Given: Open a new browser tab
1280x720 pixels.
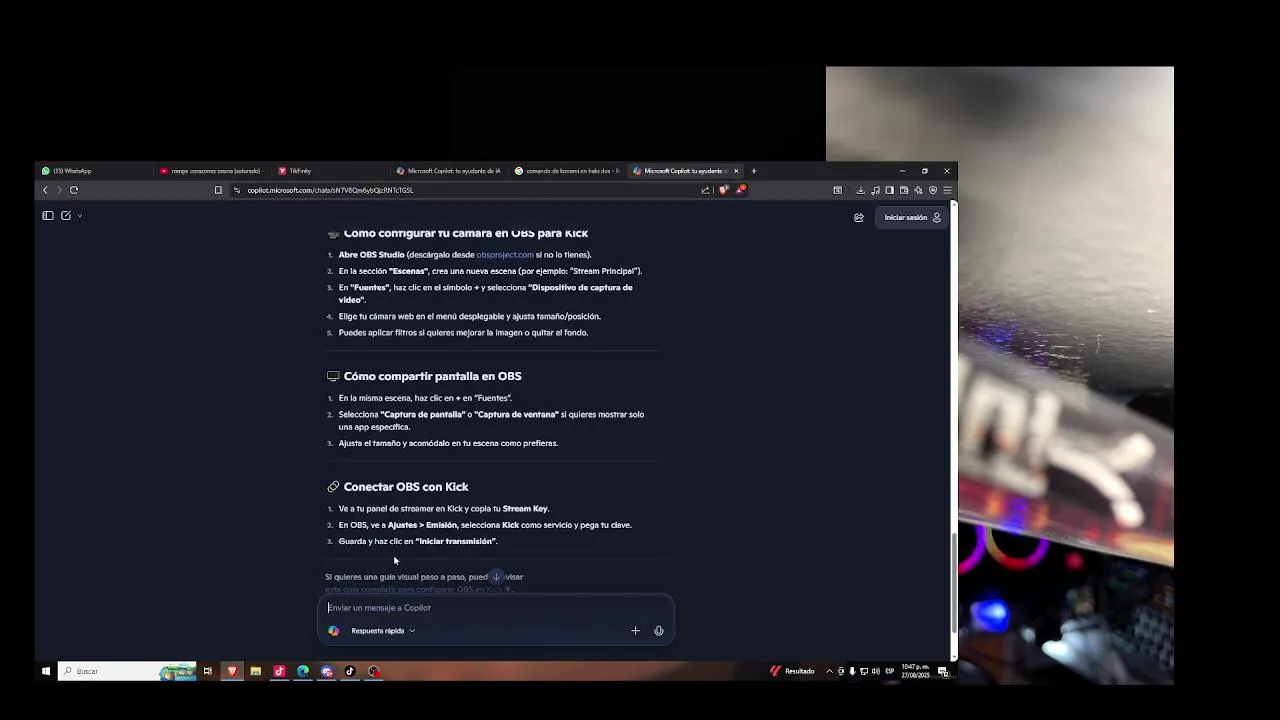Looking at the screenshot, I should tap(754, 171).
